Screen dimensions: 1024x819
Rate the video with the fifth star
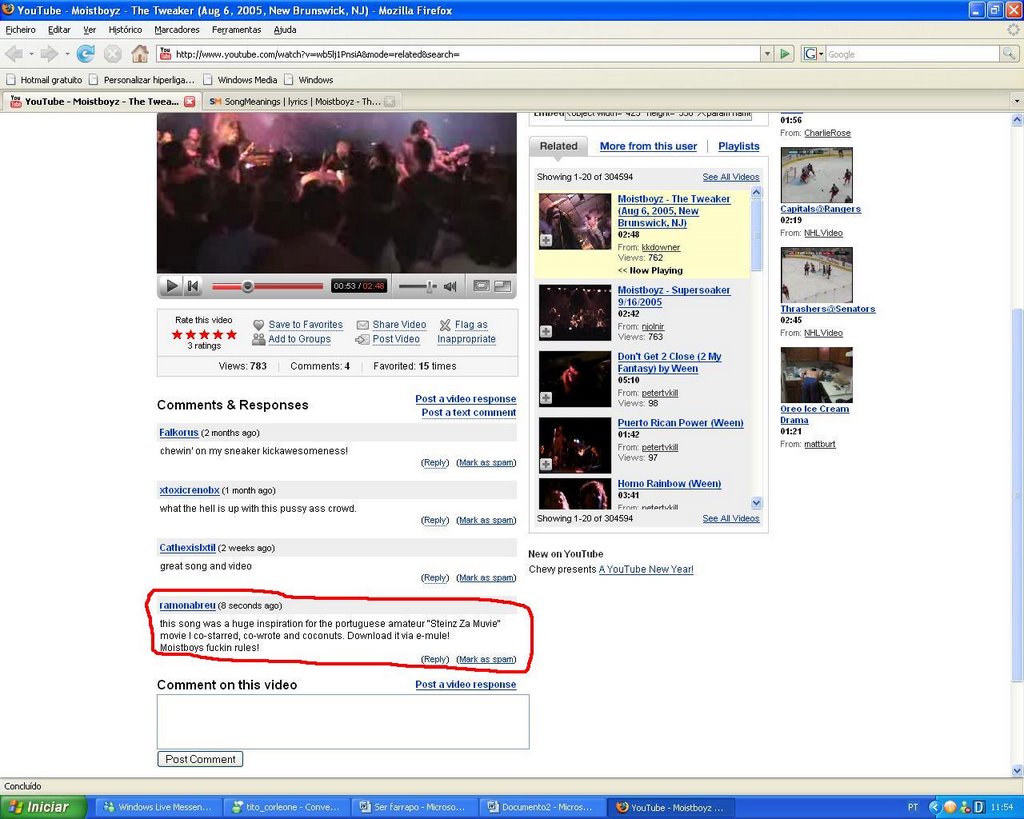click(232, 334)
